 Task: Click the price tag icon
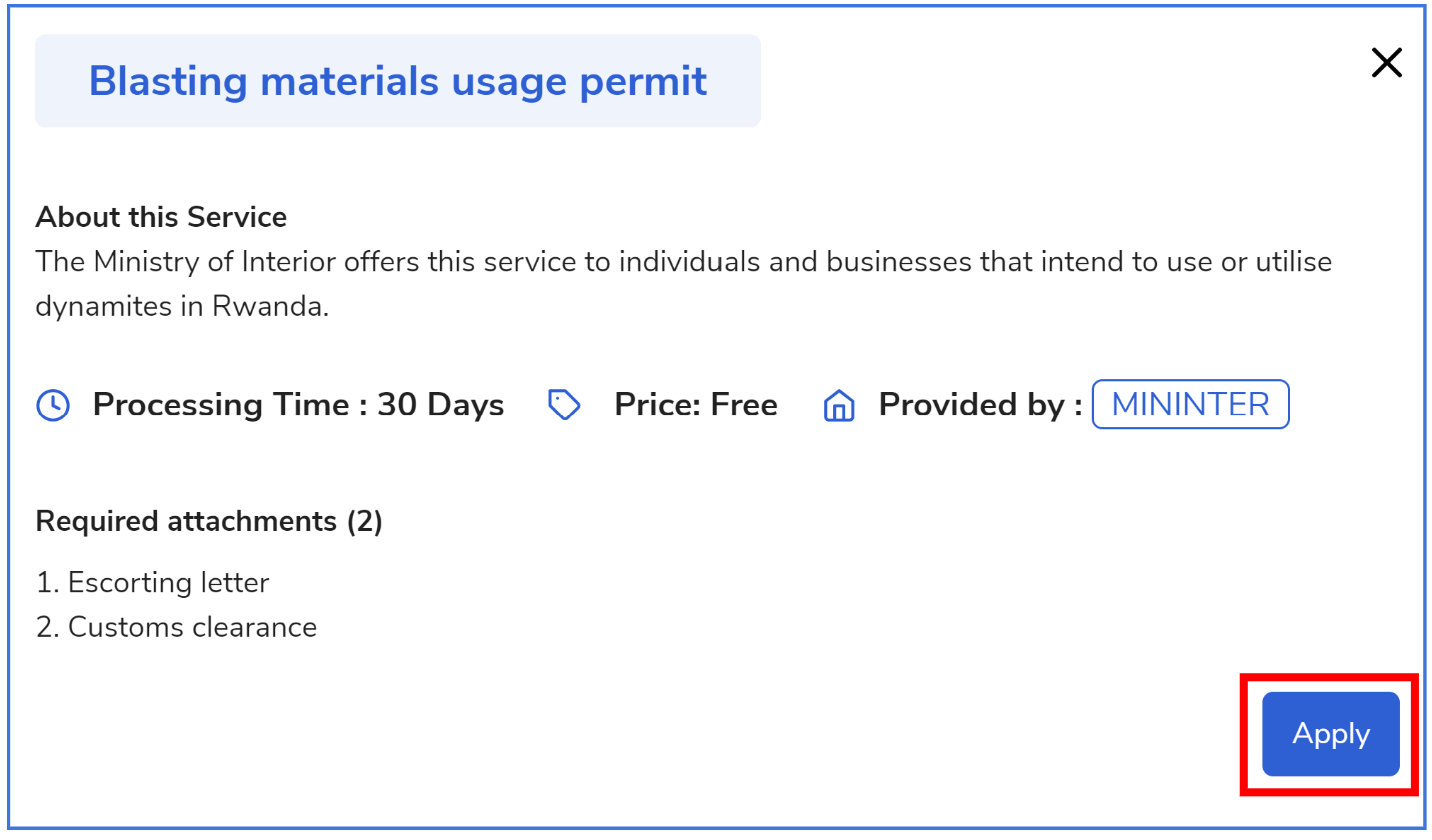click(x=565, y=405)
